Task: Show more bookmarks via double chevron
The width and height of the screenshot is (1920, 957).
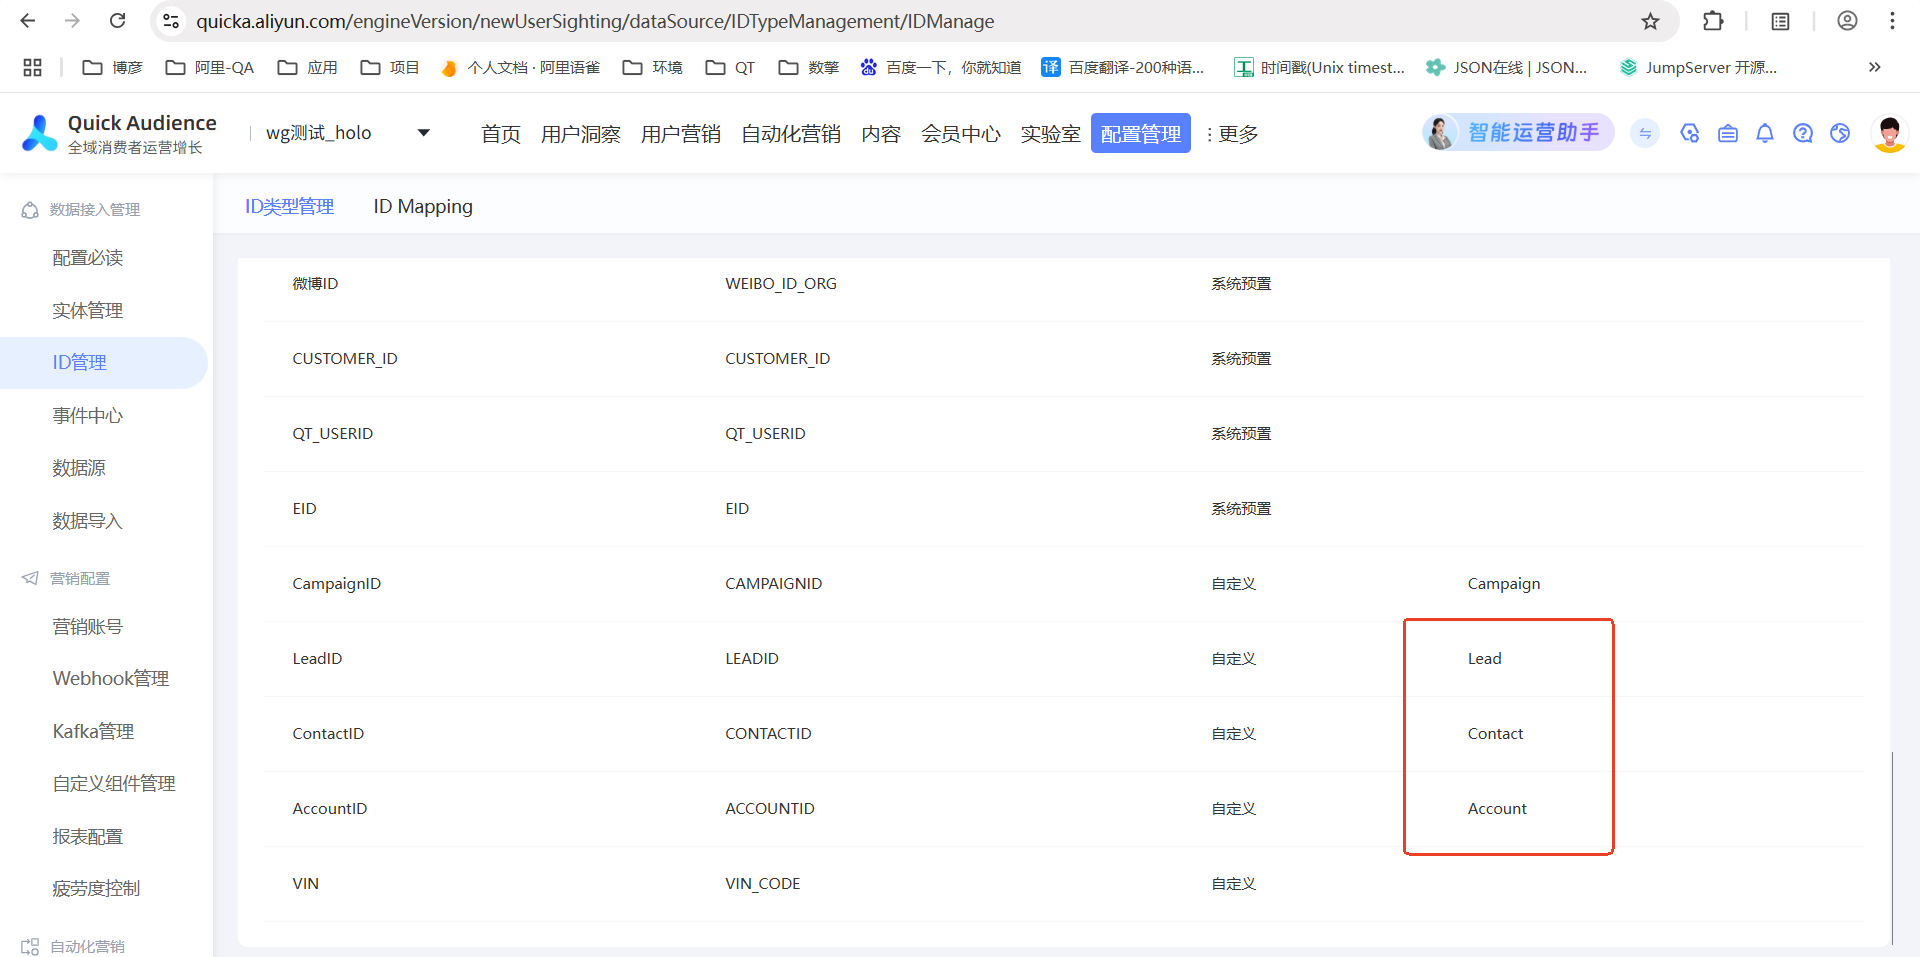Action: 1875,67
